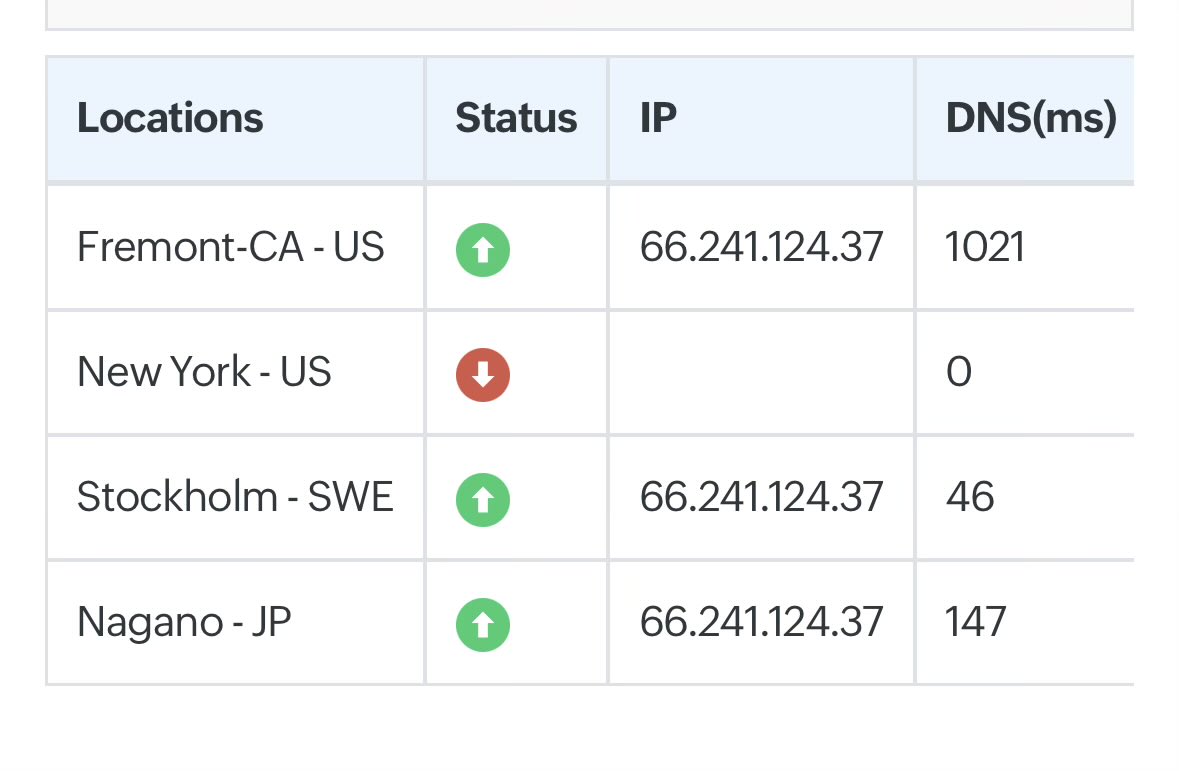Click the DNS(ms) column header
1179x771 pixels.
point(1030,119)
